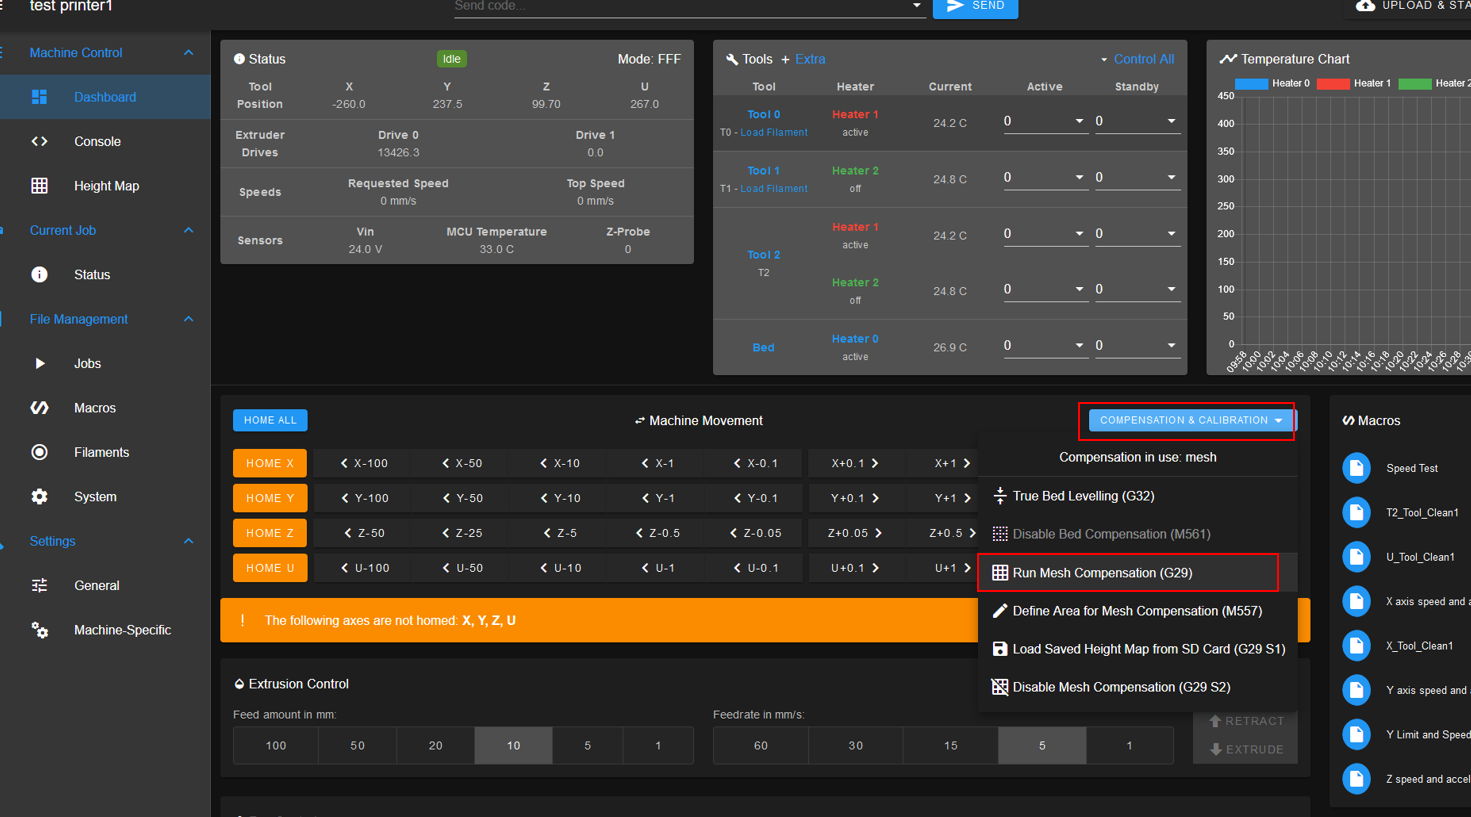Screen dimensions: 1471x817
Task: Click the U_Tool_Clean1 macro file icon
Action: (1356, 557)
